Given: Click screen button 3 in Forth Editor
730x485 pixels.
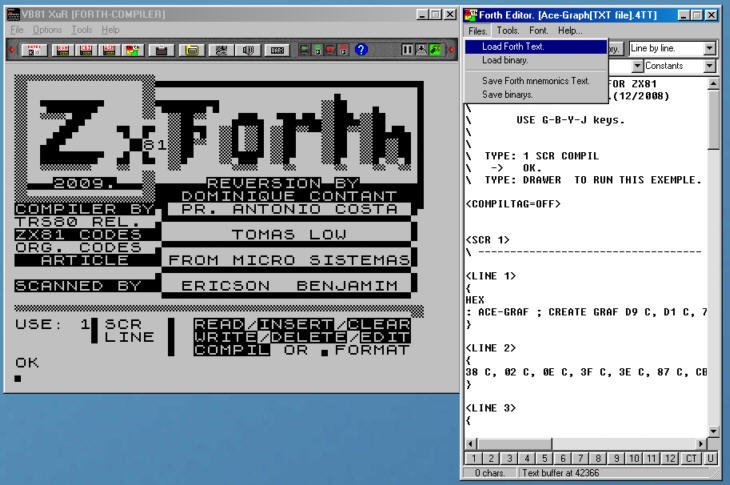Looking at the screenshot, I should (x=509, y=458).
